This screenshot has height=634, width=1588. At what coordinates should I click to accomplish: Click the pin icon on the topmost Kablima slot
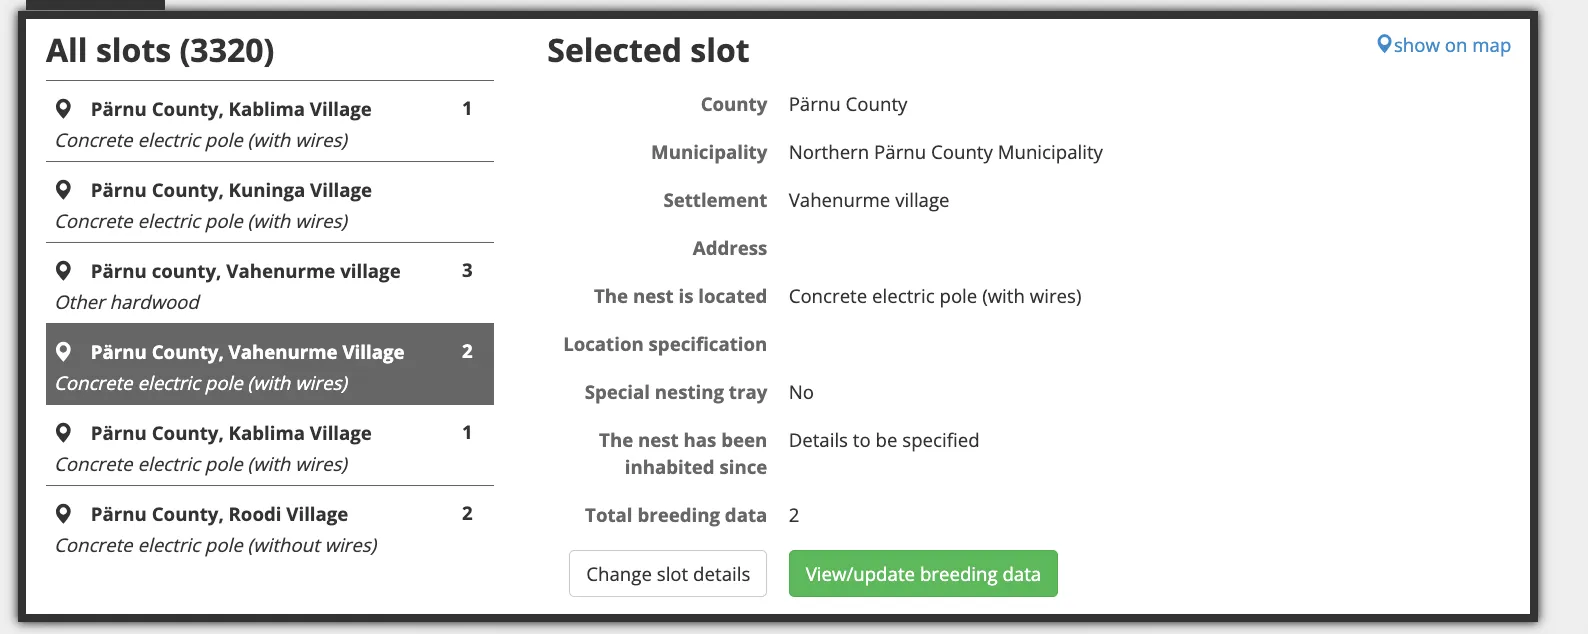[x=63, y=109]
